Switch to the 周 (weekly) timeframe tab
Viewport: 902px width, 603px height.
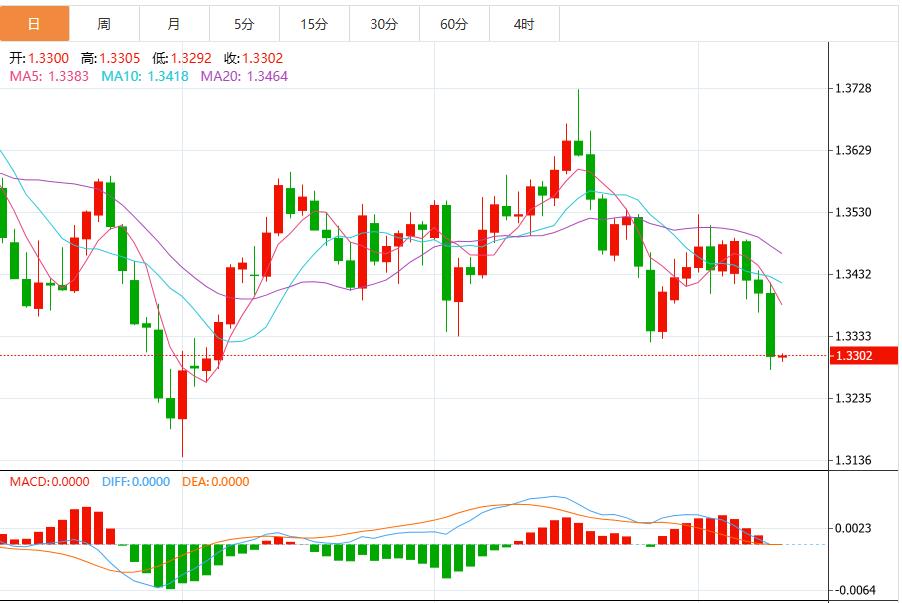[106, 22]
